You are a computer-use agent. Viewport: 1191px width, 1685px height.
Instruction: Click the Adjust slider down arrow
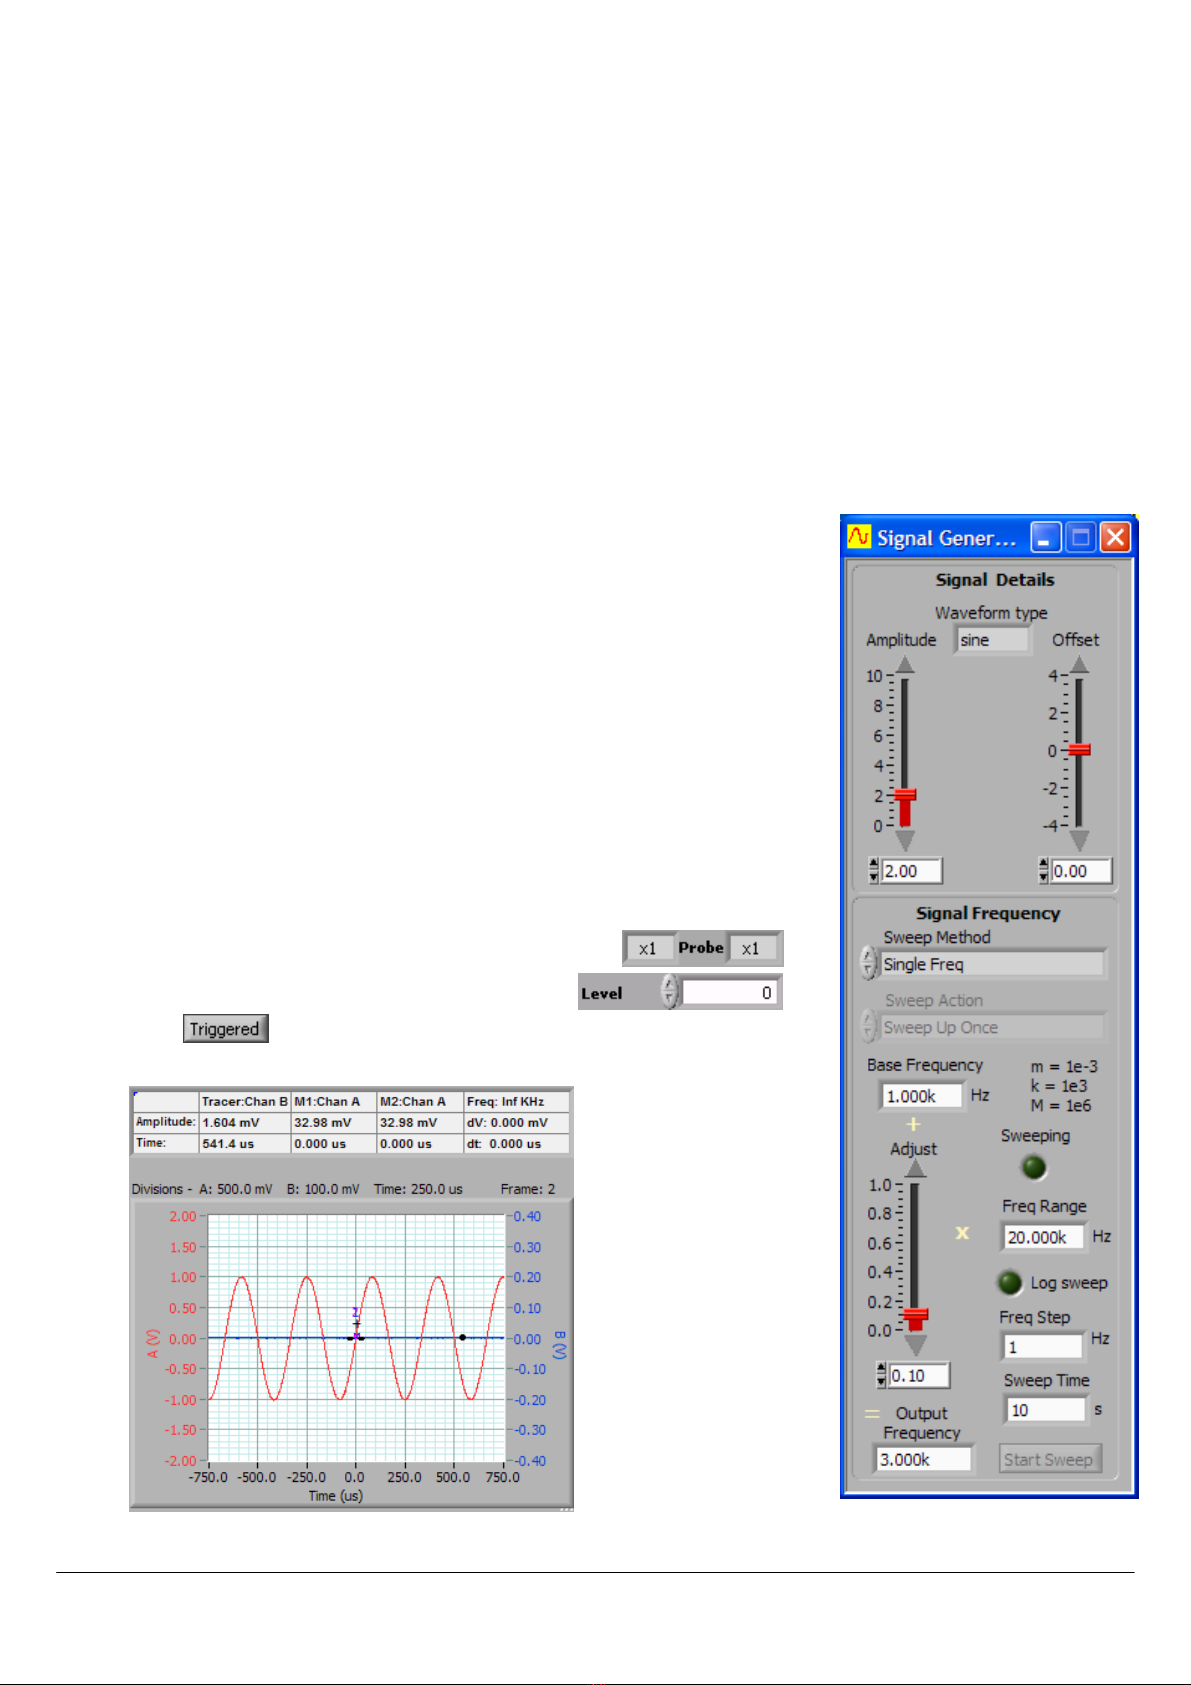(915, 1345)
